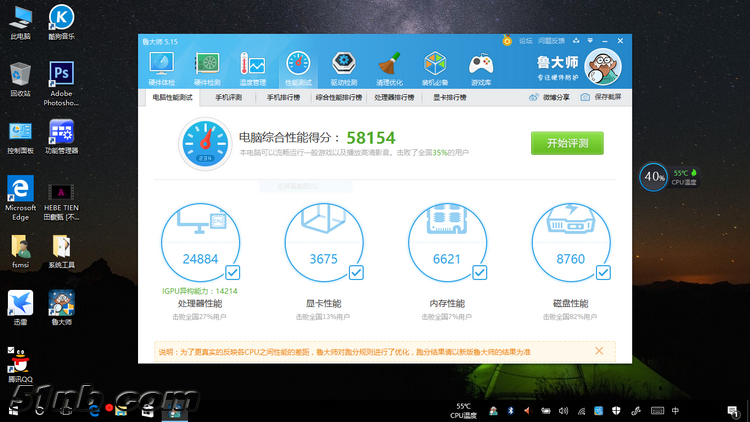Click the green 开始评测 button
Screen dimensions: 750x422
click(567, 143)
